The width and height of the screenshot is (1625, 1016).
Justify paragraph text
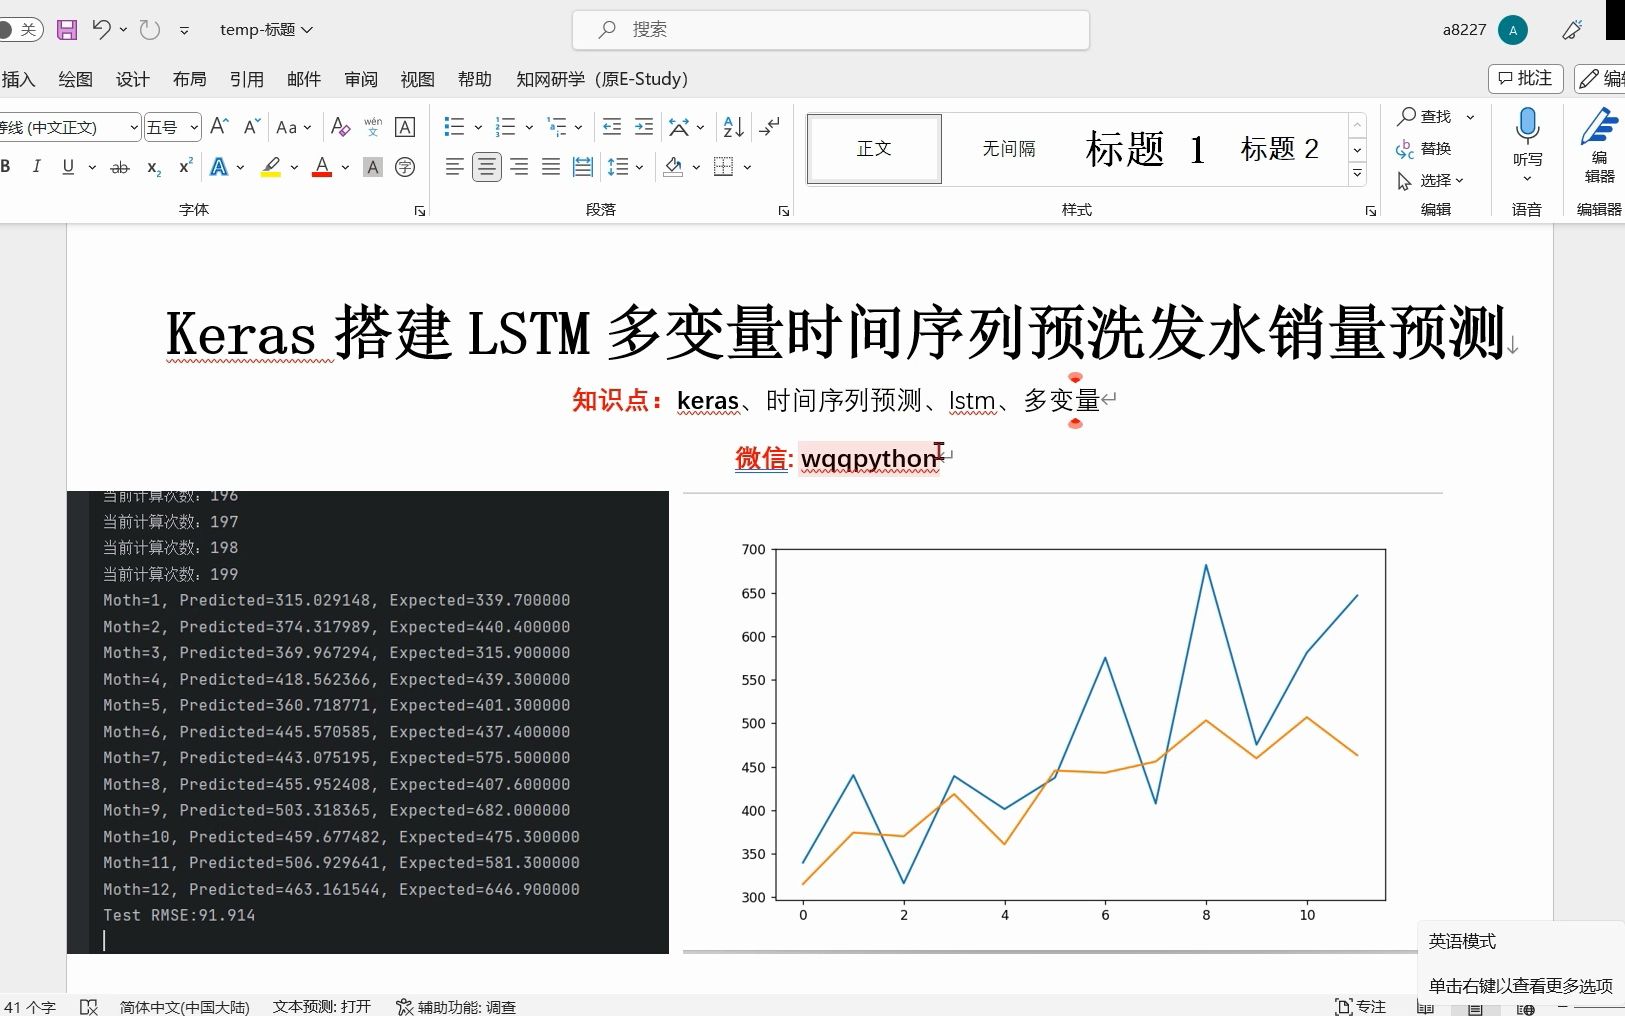pos(551,167)
